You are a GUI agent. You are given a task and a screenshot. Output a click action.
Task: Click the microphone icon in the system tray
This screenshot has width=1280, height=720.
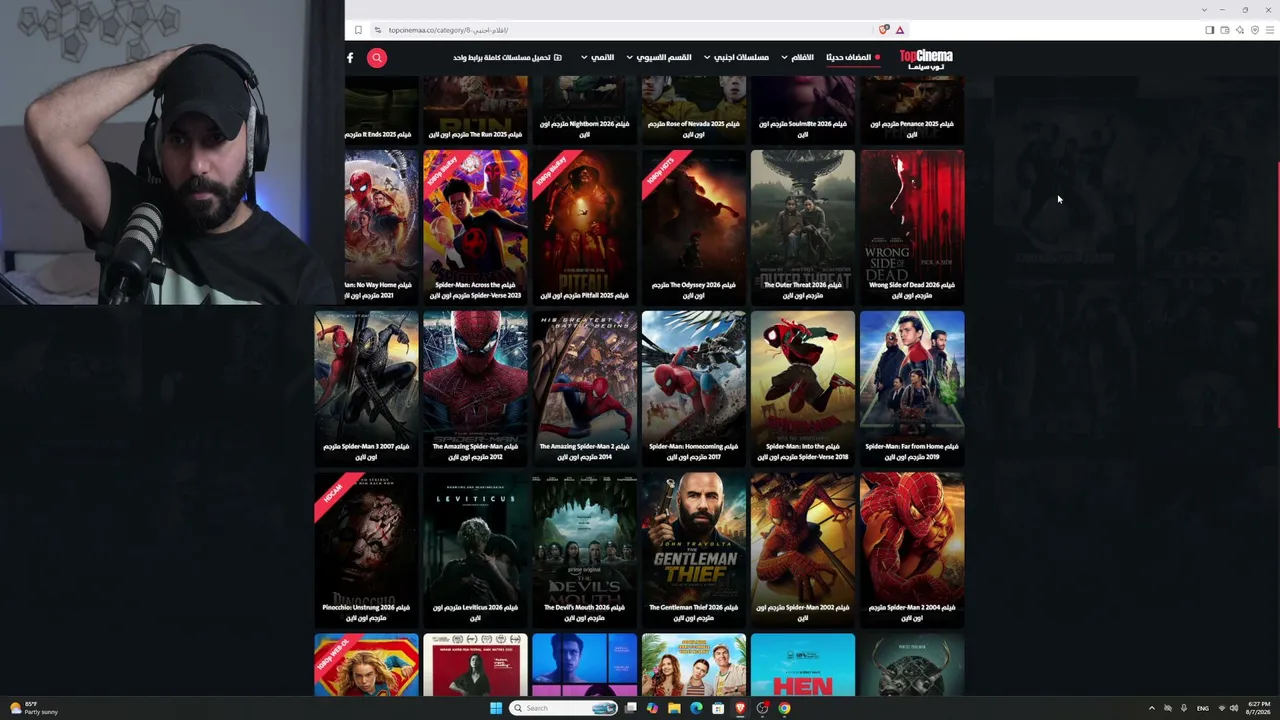(x=1183, y=708)
